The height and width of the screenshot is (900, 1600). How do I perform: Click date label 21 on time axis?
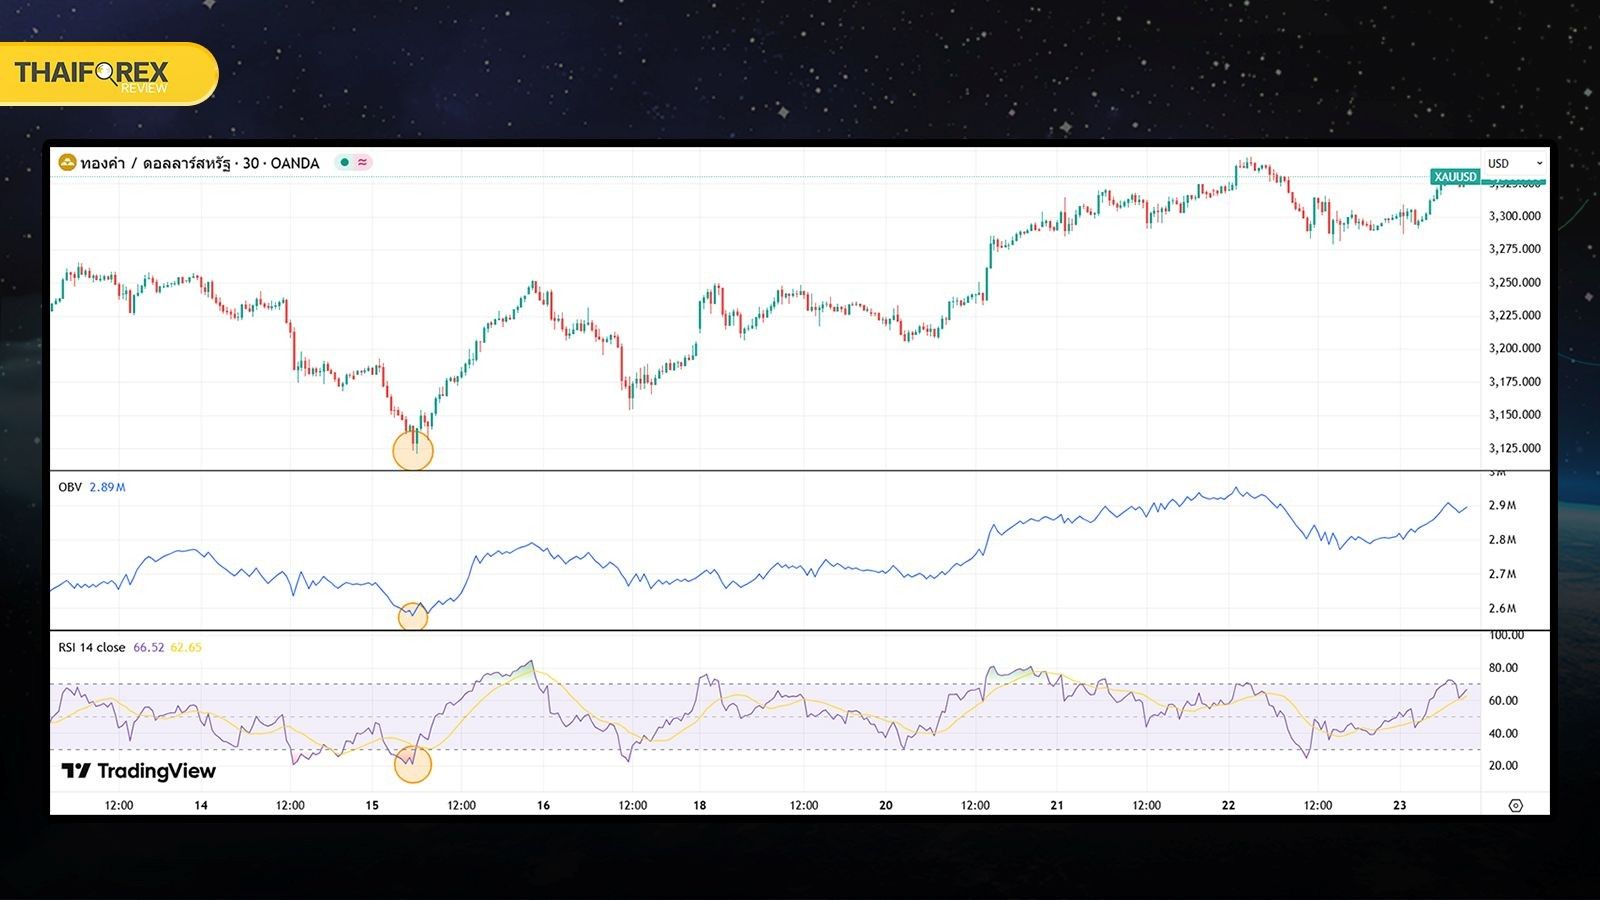1057,805
